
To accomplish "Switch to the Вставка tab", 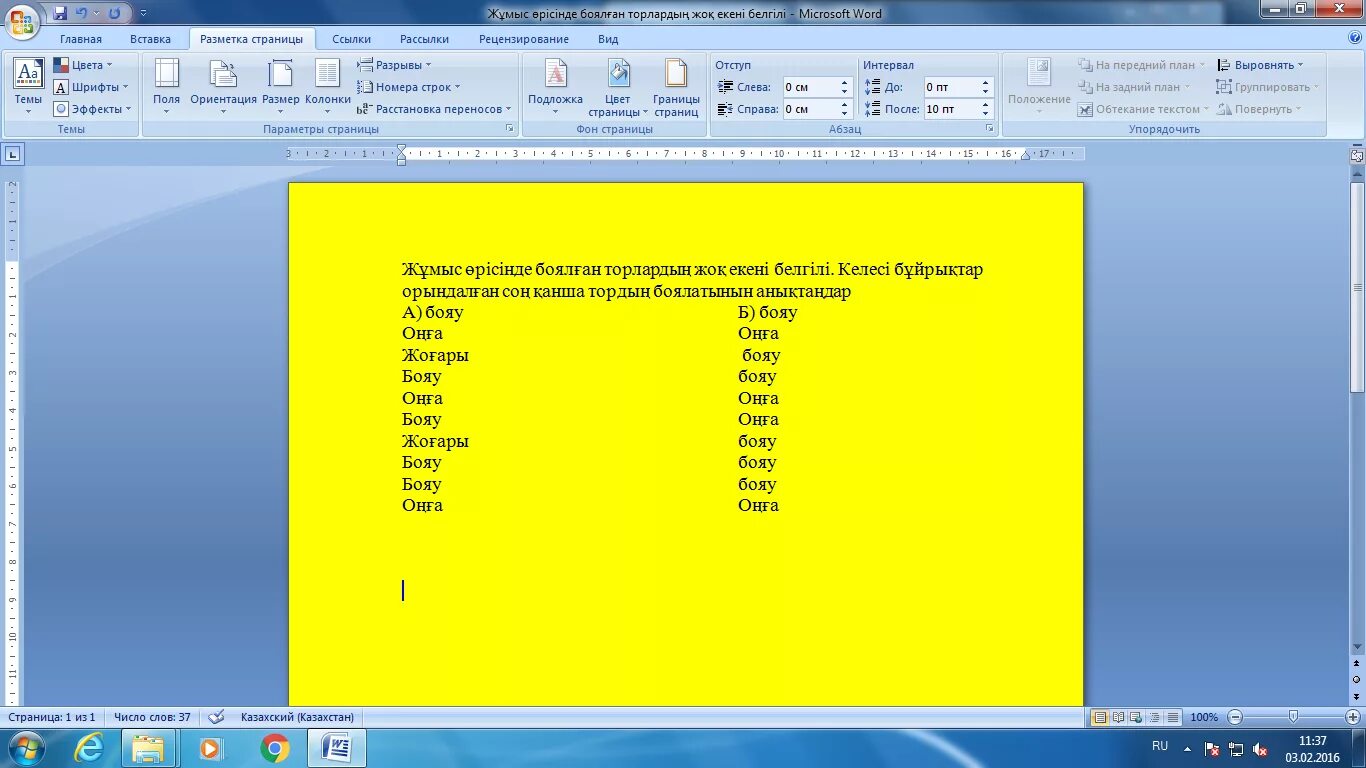I will (150, 39).
